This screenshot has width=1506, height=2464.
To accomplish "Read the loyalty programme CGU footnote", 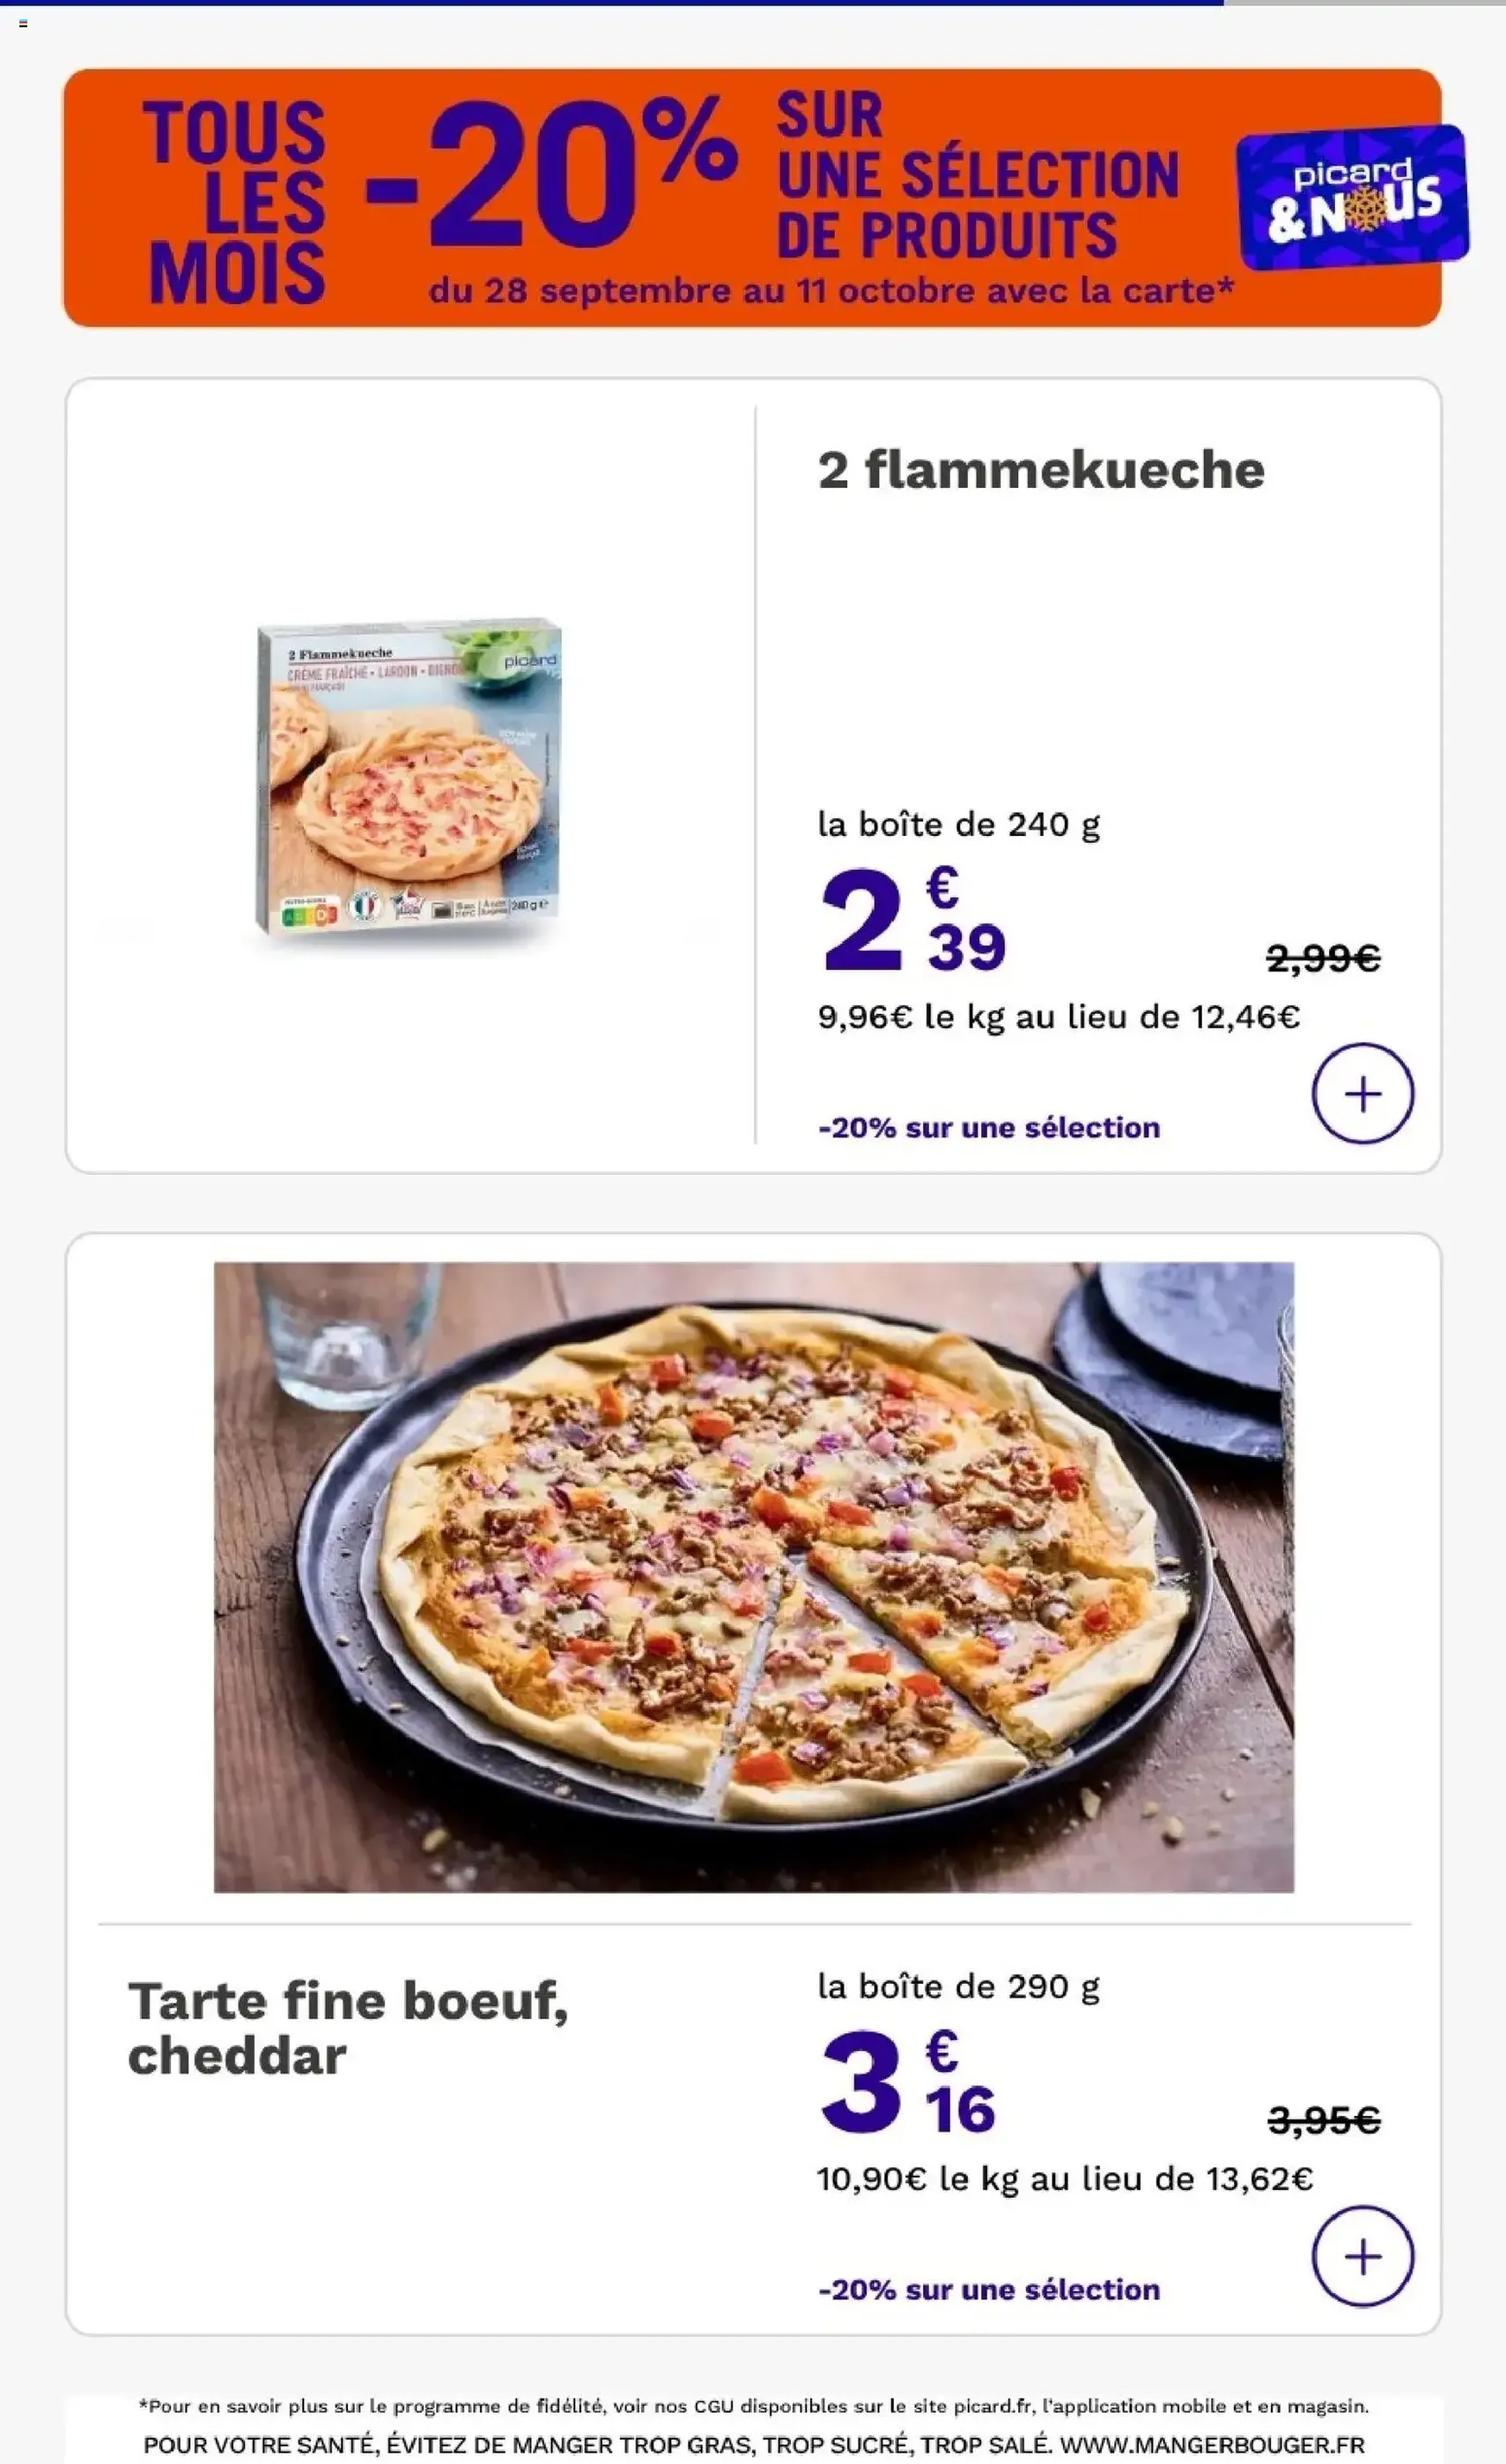I will (753, 2406).
